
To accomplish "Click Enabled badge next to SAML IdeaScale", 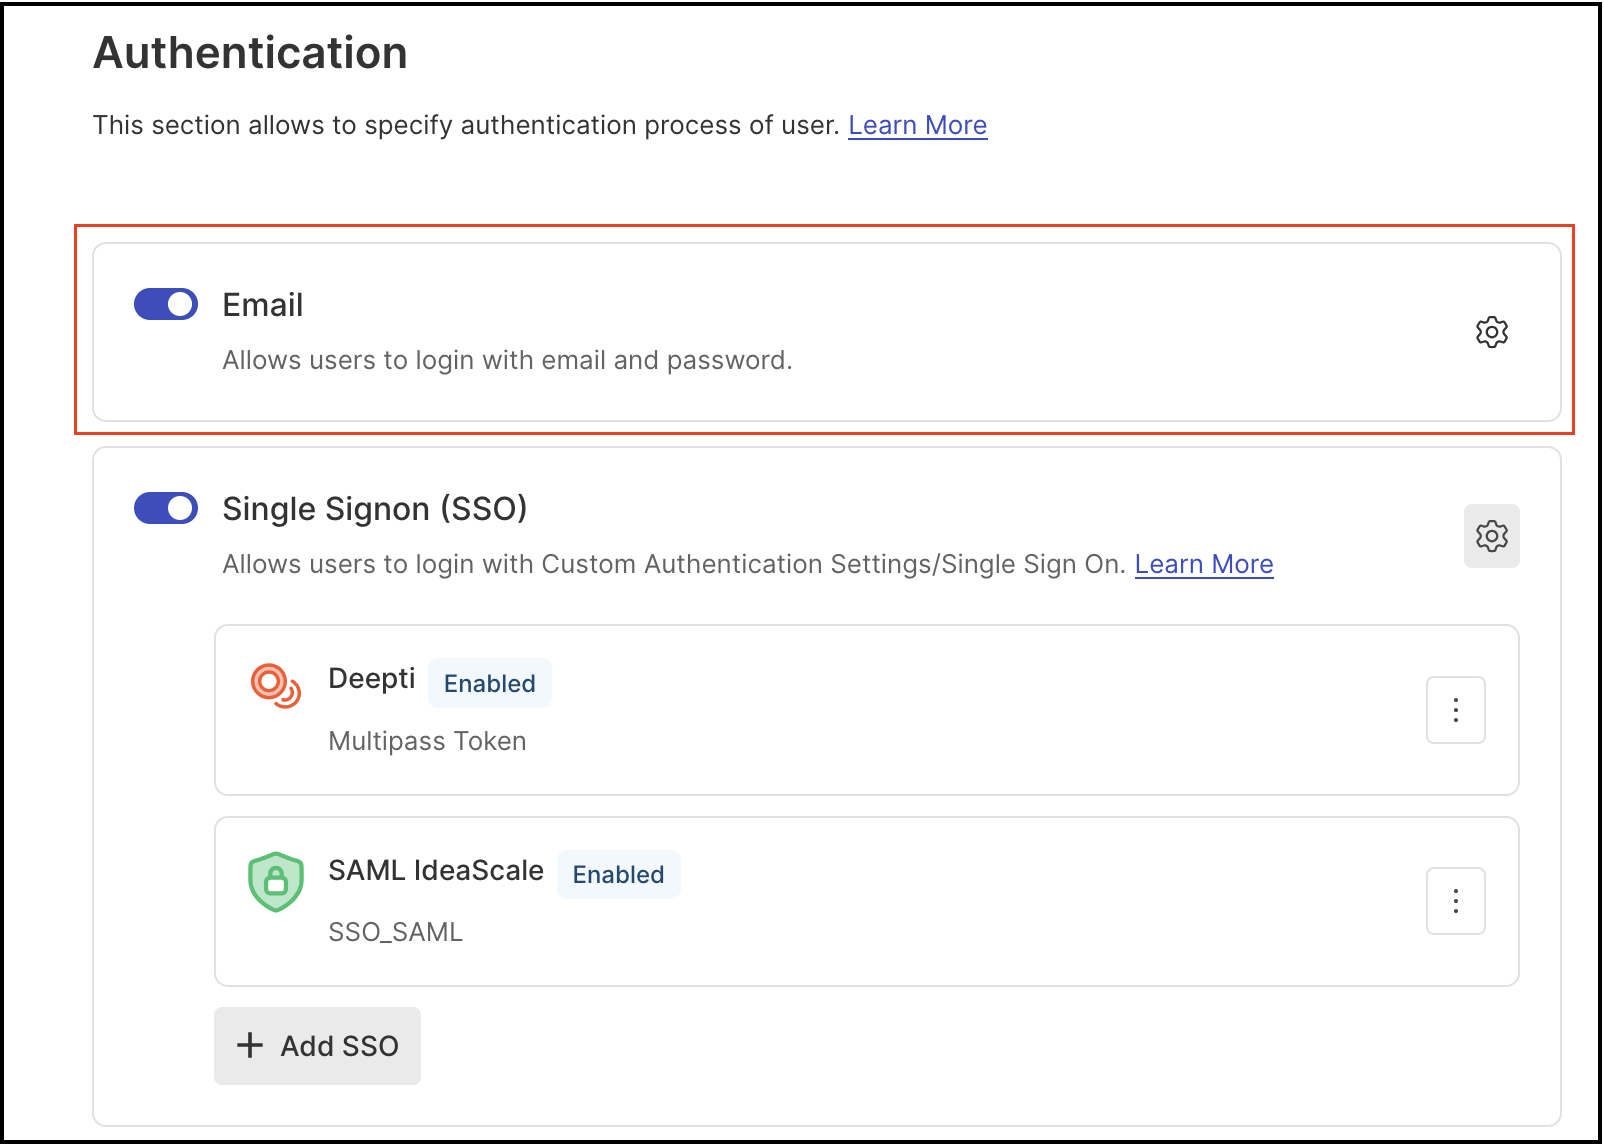I will point(618,874).
